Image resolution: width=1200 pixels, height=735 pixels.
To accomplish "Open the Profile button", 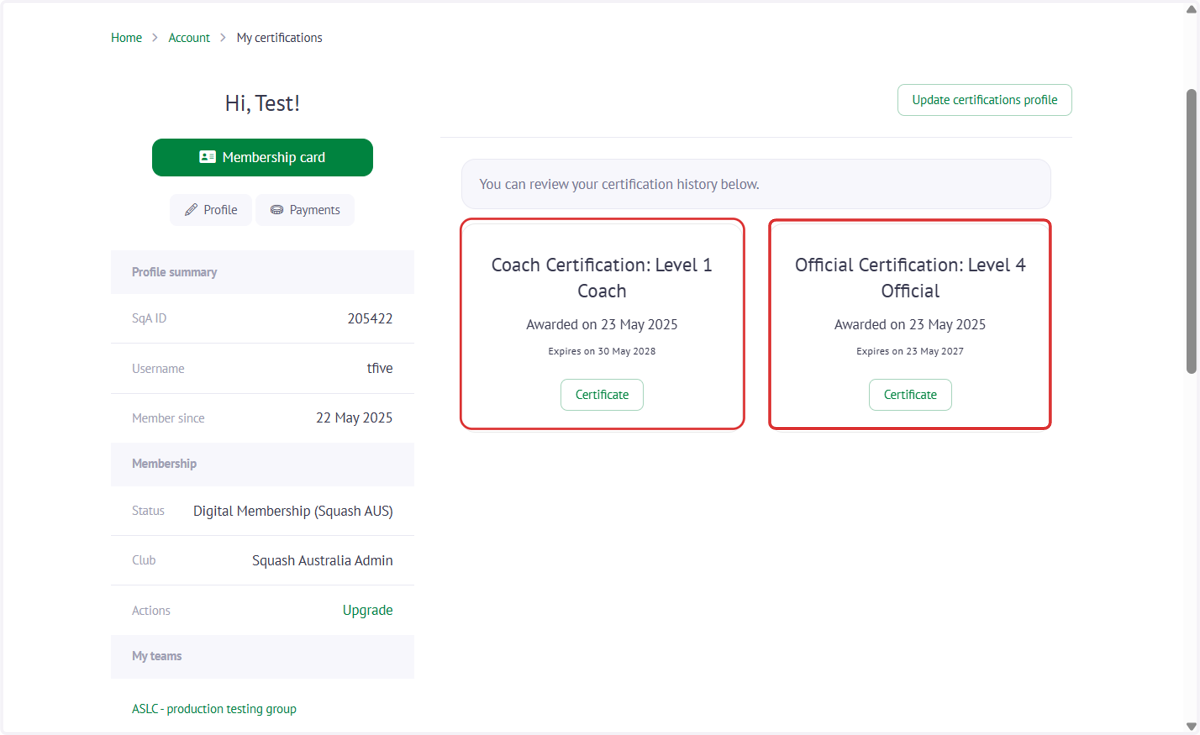I will (x=211, y=210).
